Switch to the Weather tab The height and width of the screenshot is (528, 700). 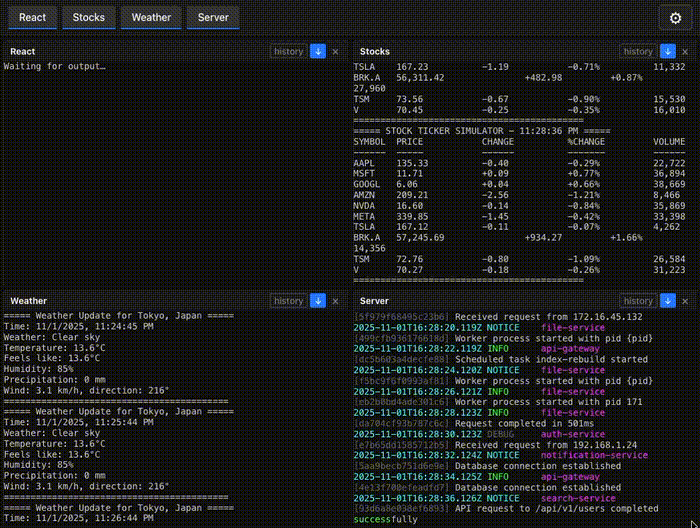tap(151, 18)
